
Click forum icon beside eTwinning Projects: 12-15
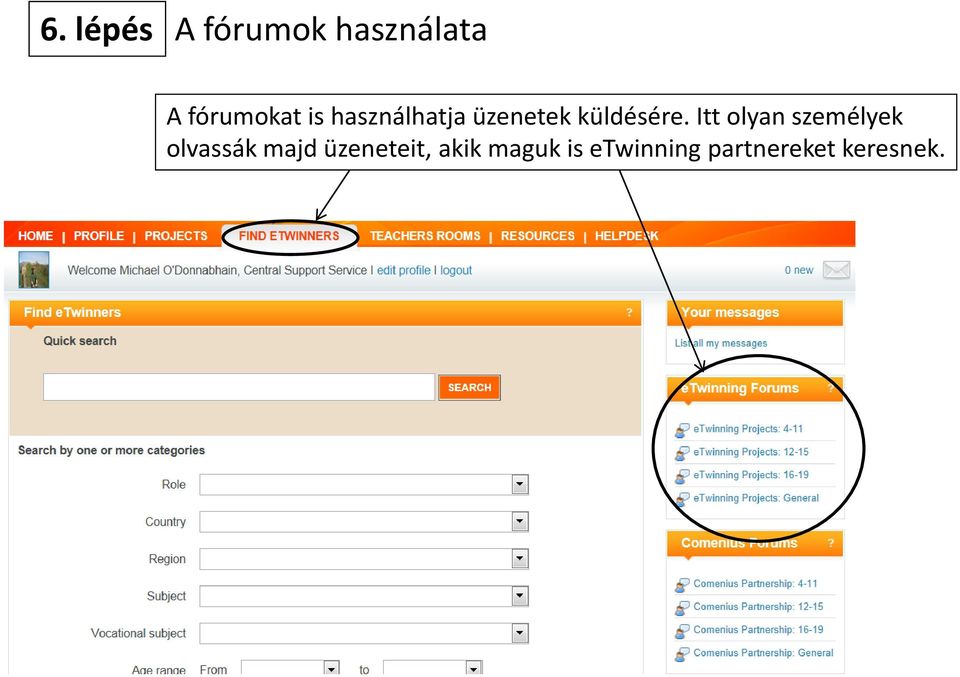click(682, 454)
